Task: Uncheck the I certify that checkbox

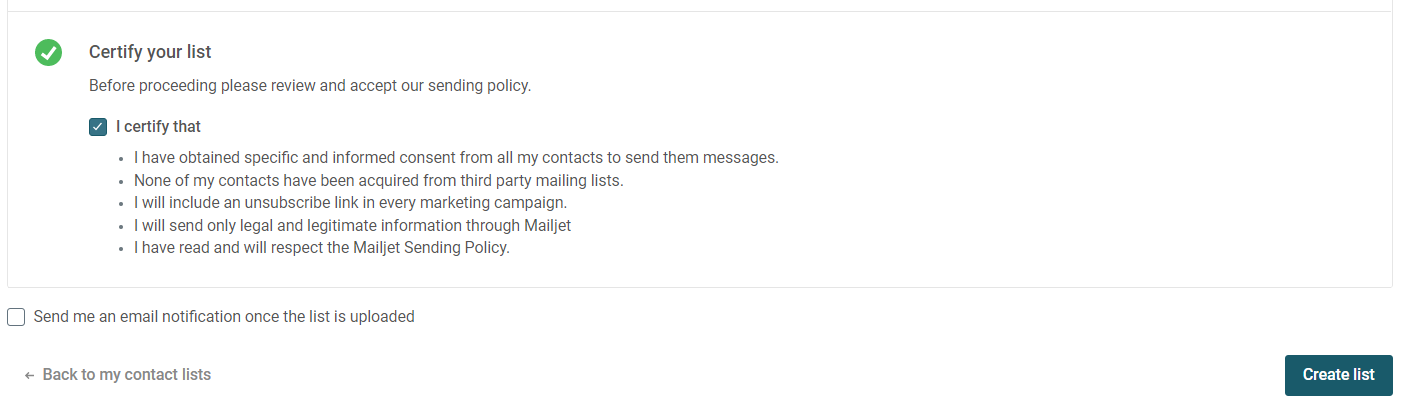Action: click(98, 127)
